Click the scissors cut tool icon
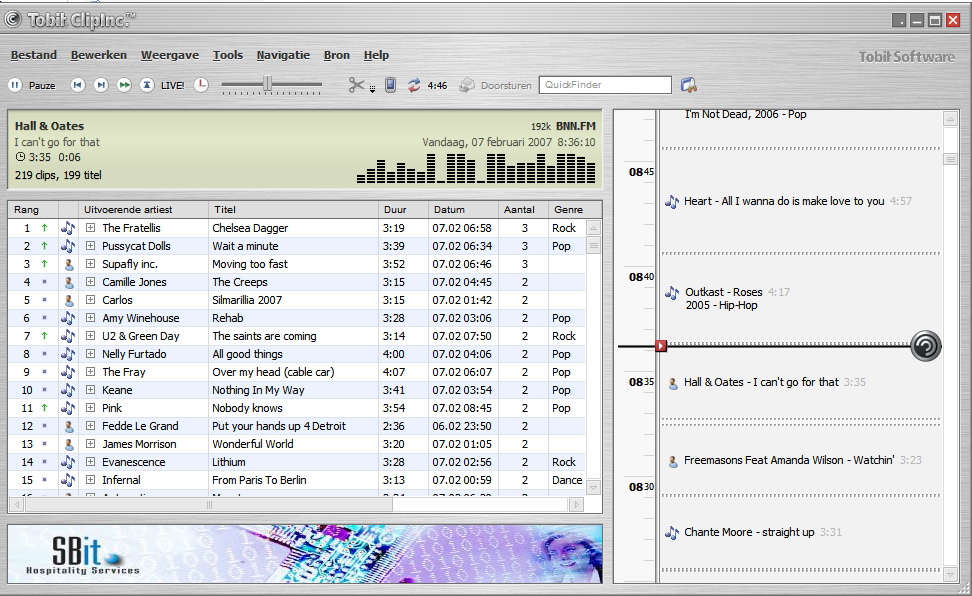Viewport: 972px width, 596px height. pyautogui.click(x=357, y=85)
